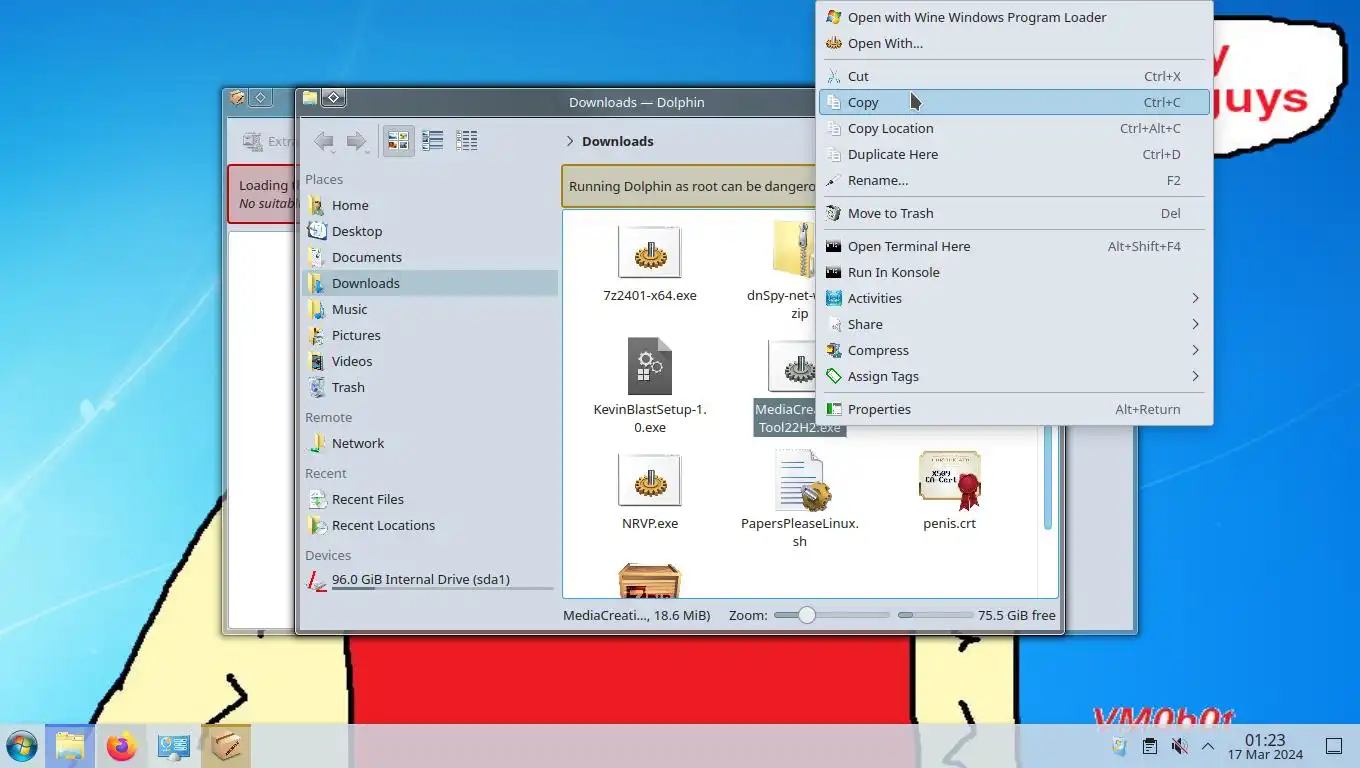Click the Ark window package icon in title bar
Image resolution: width=1360 pixels, height=768 pixels.
tap(236, 97)
